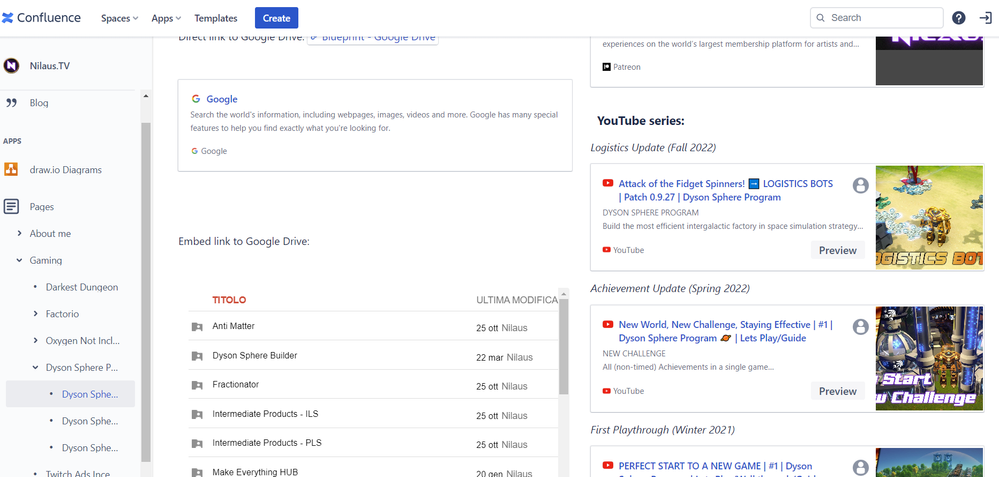Click the Create button

[x=277, y=18]
